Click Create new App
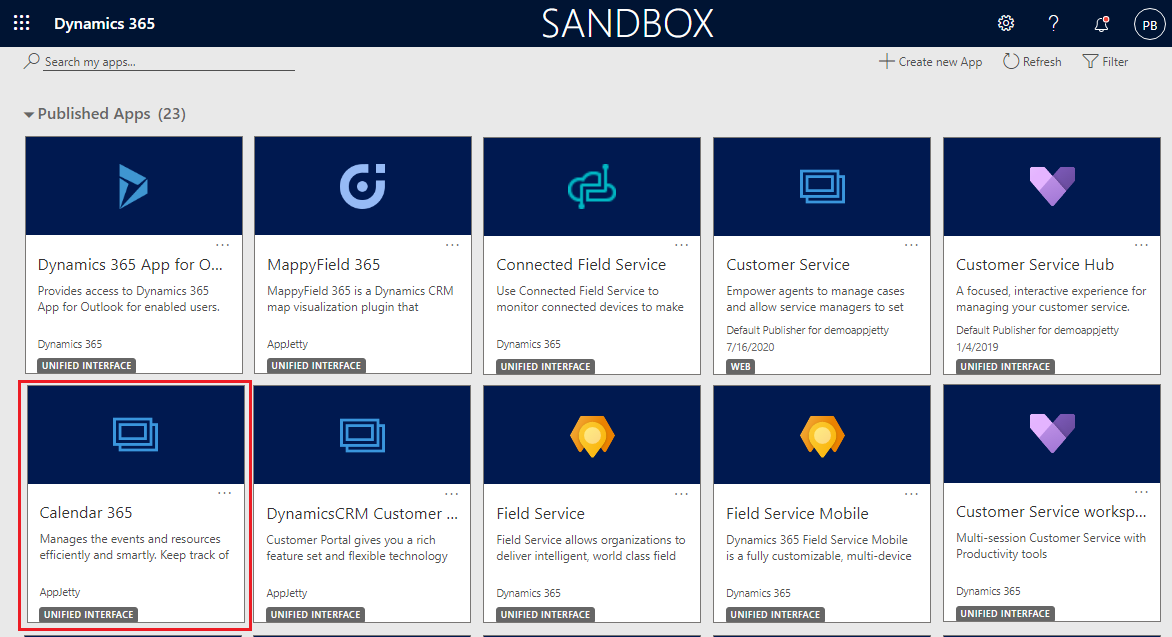Viewport: 1172px width, 637px height. 931,61
